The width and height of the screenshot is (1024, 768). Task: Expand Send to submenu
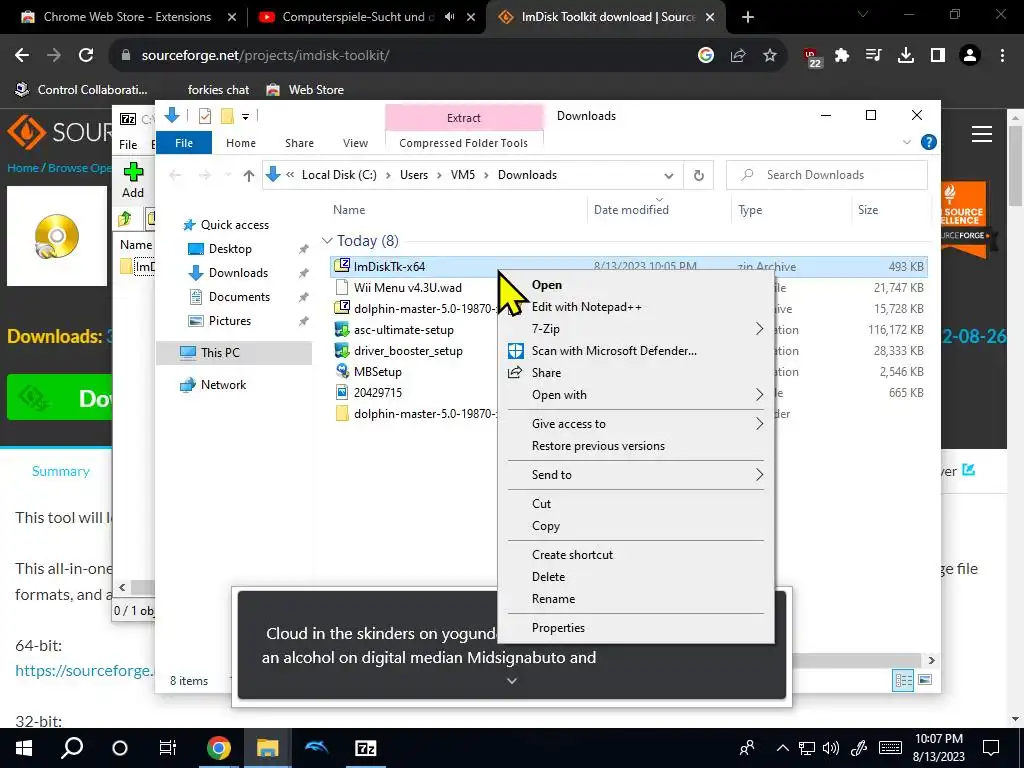tap(759, 475)
